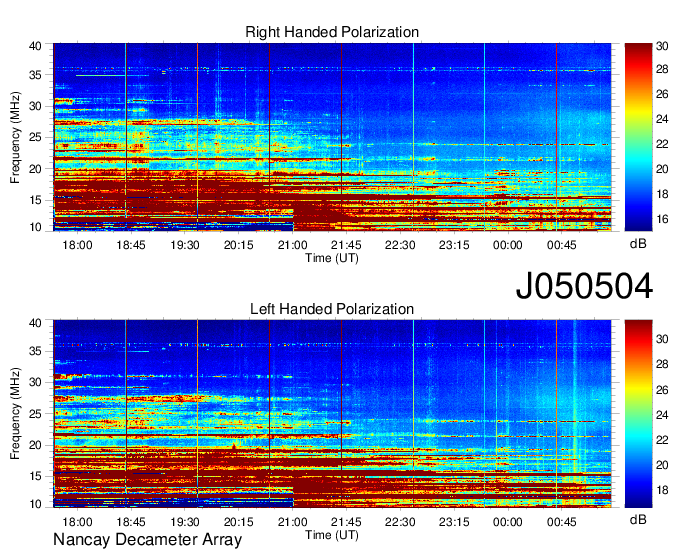Click the right-handed plot's color scale bar
This screenshot has width=680, height=552.
click(x=638, y=137)
